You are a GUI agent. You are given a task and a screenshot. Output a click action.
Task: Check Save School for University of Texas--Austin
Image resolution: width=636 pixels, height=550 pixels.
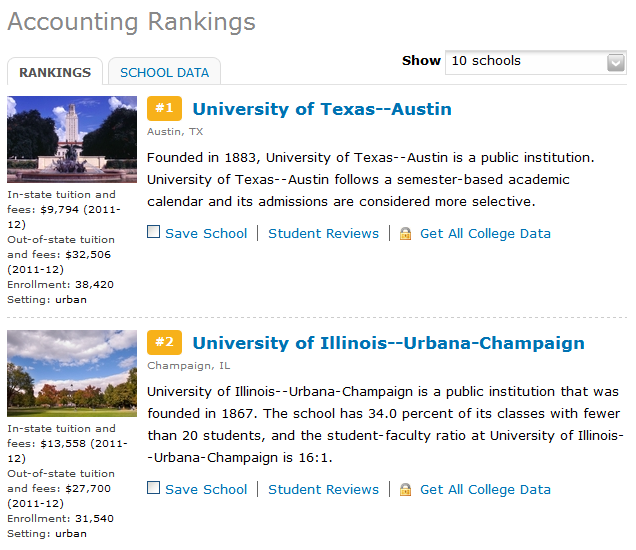153,233
